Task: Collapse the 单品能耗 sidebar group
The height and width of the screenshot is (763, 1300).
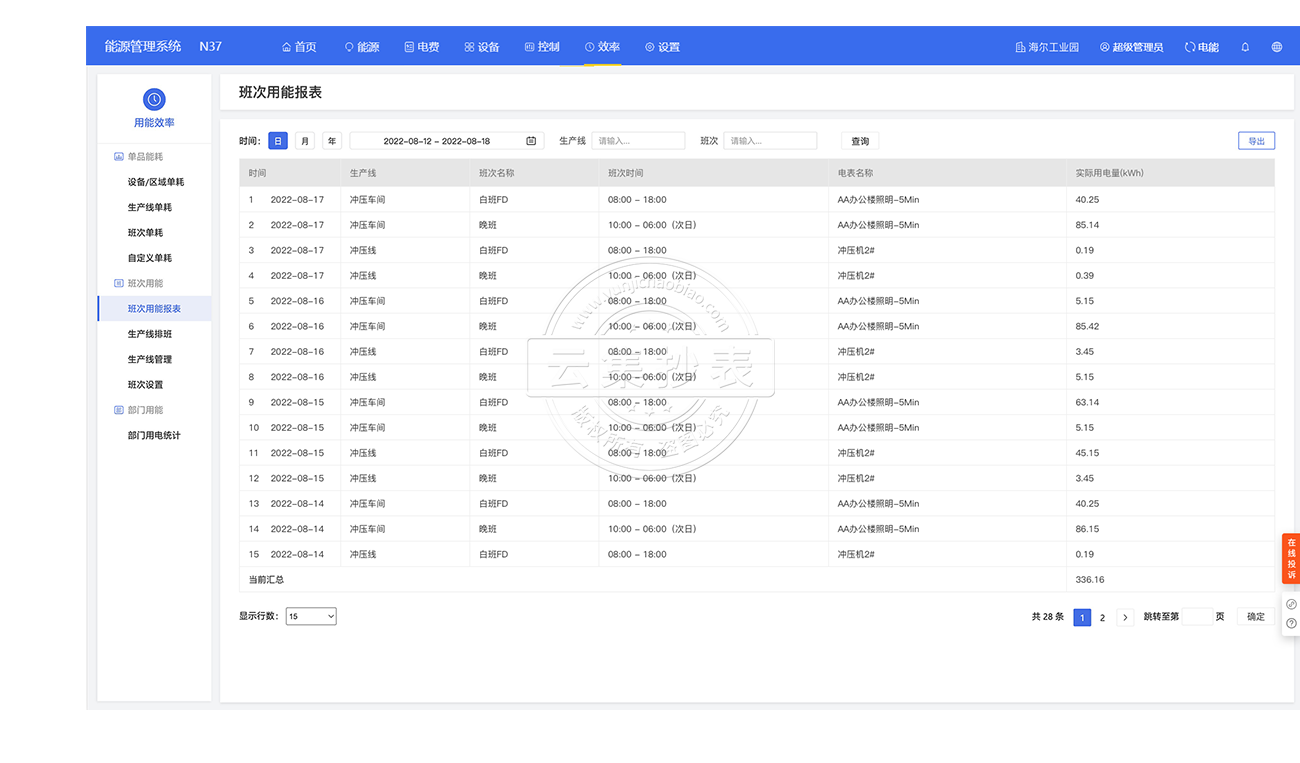Action: tap(145, 157)
